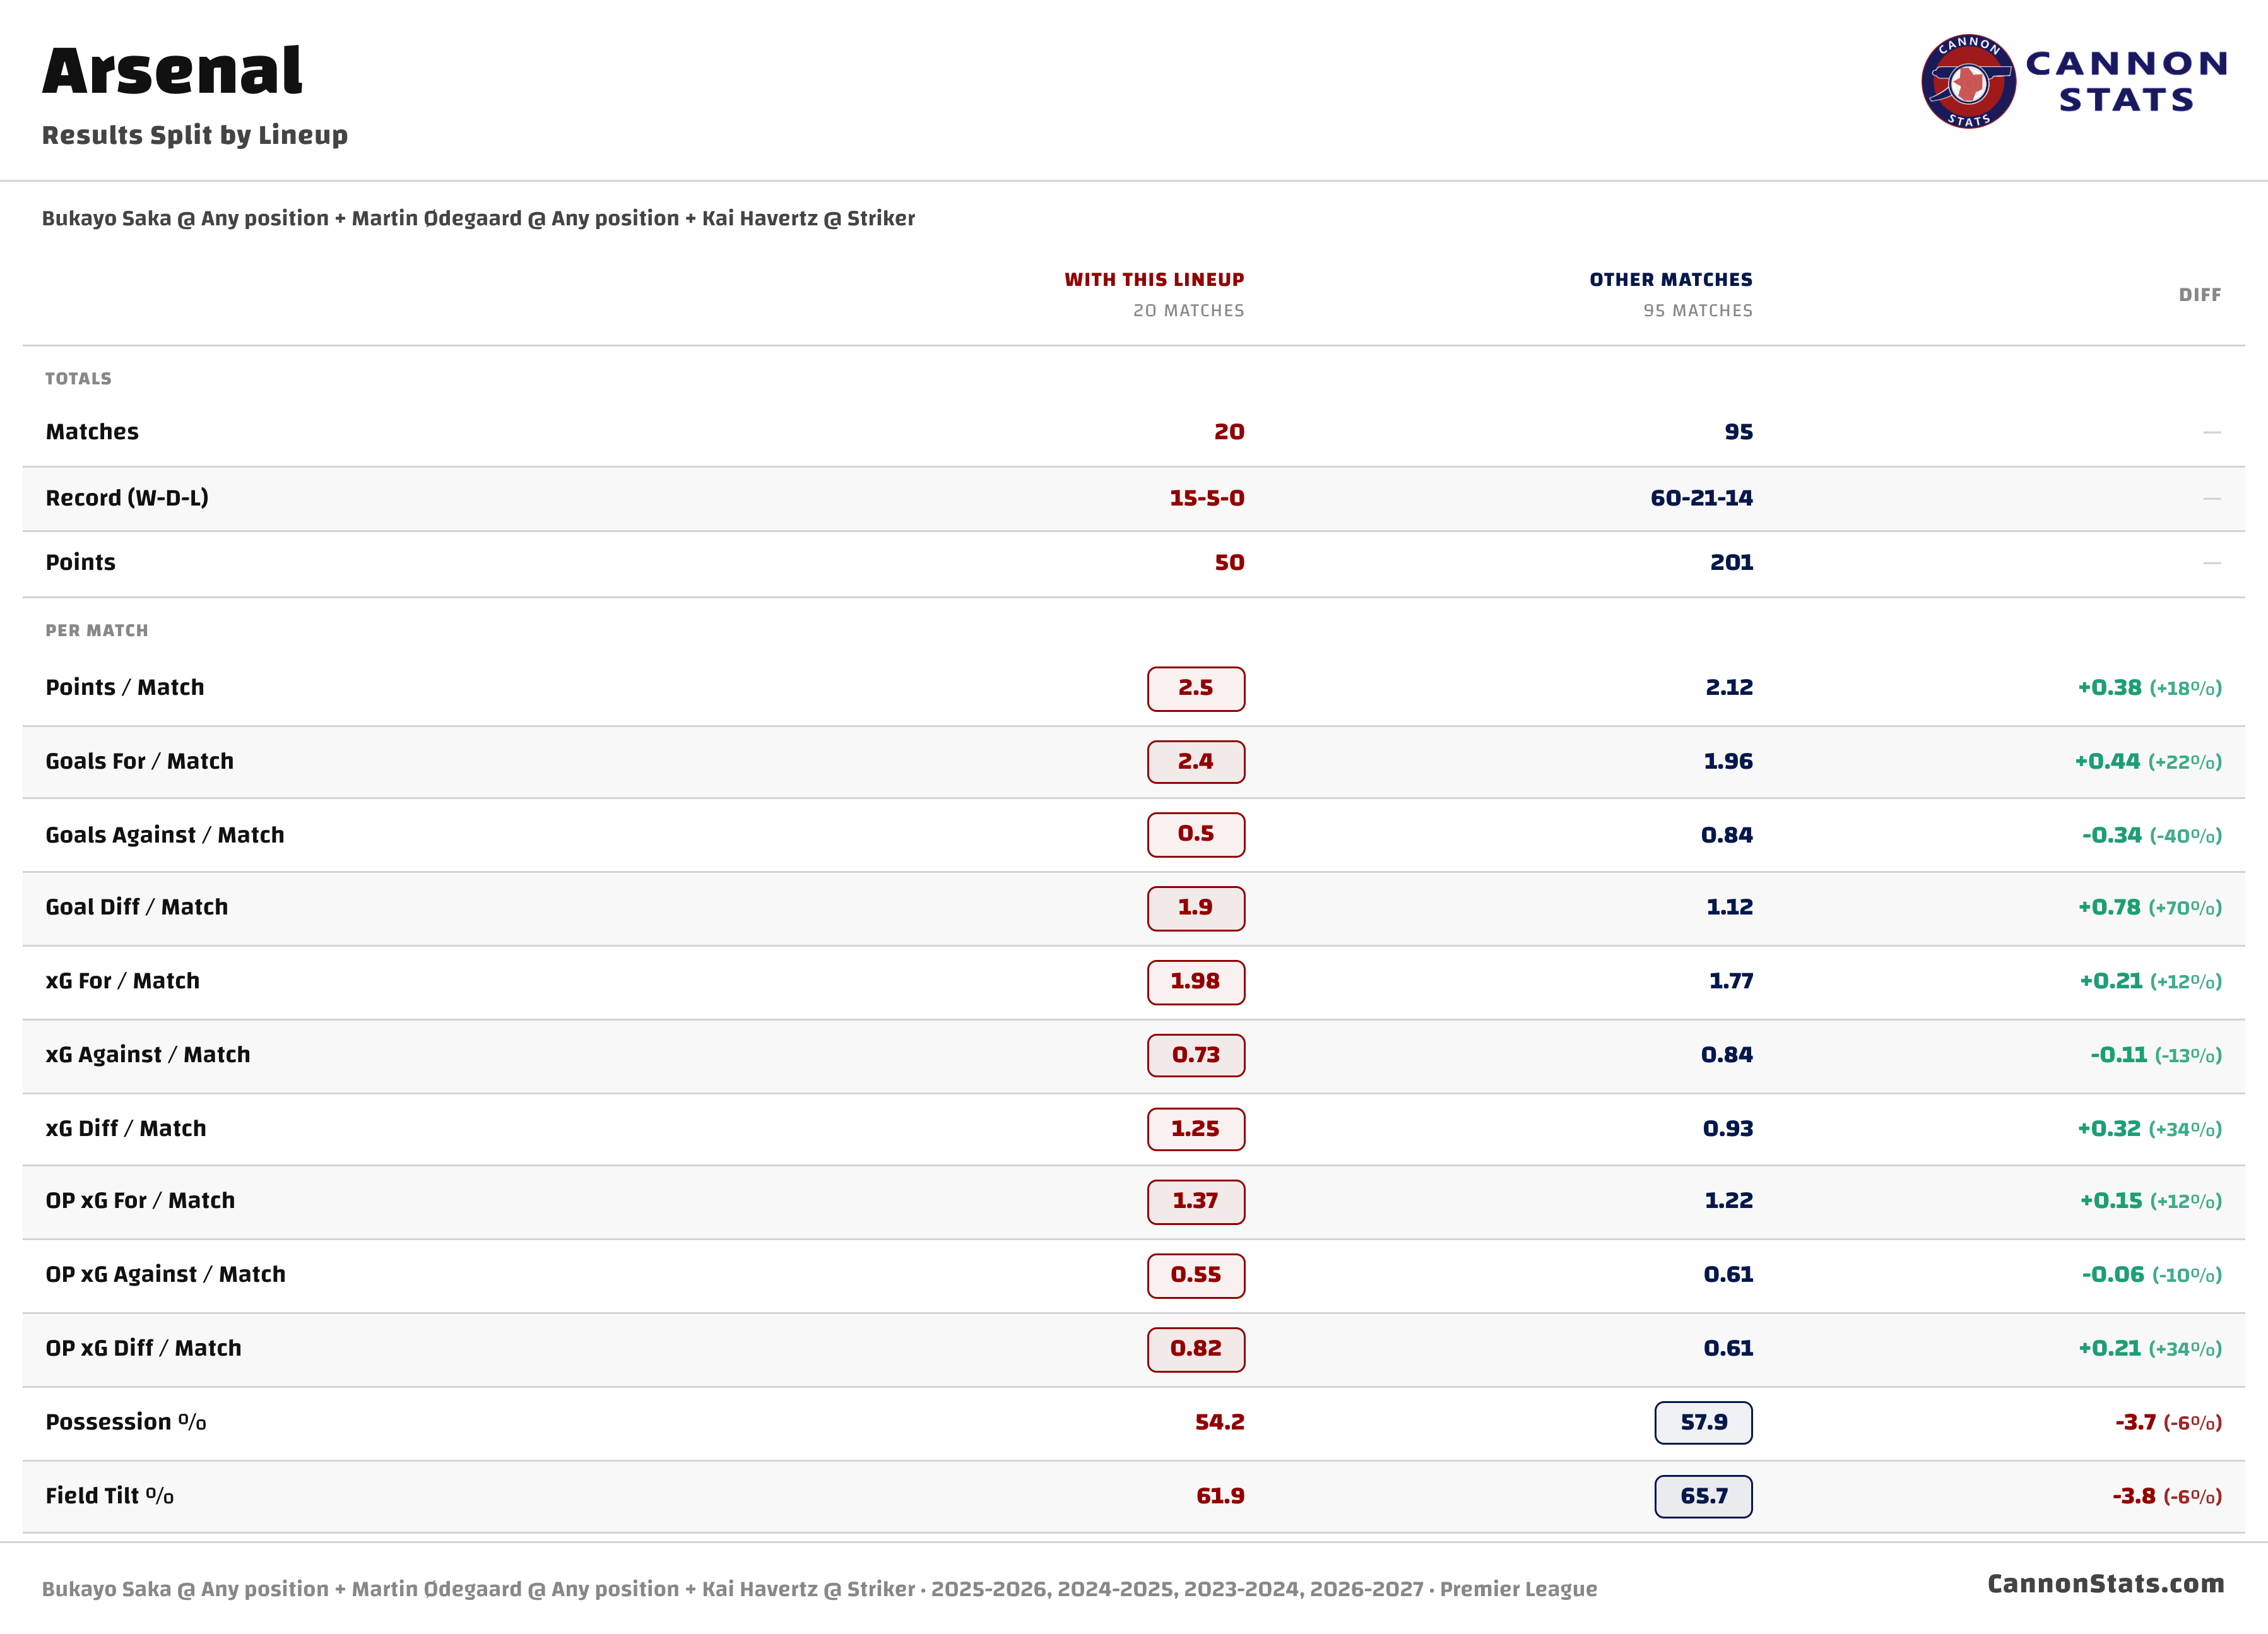Click the "0.93" xG diff value
2268x1634 pixels.
click(x=1728, y=1130)
